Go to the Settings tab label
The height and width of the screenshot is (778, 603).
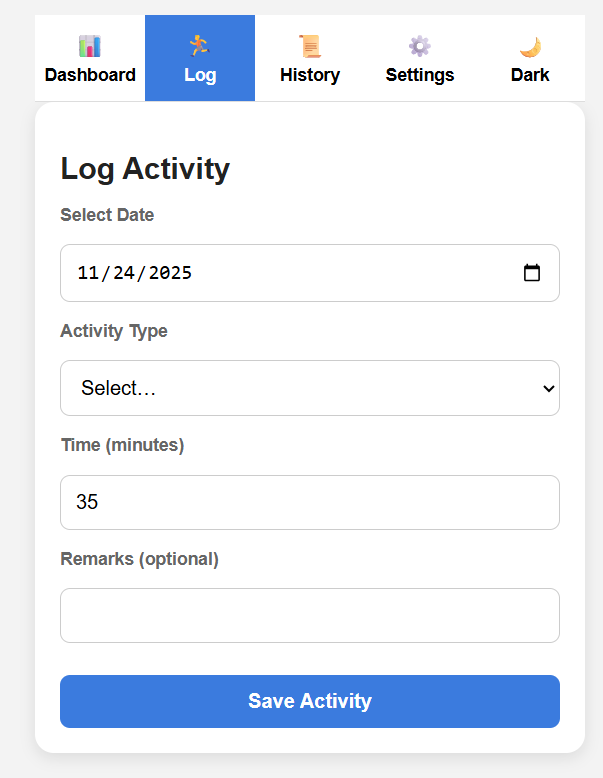pos(420,75)
